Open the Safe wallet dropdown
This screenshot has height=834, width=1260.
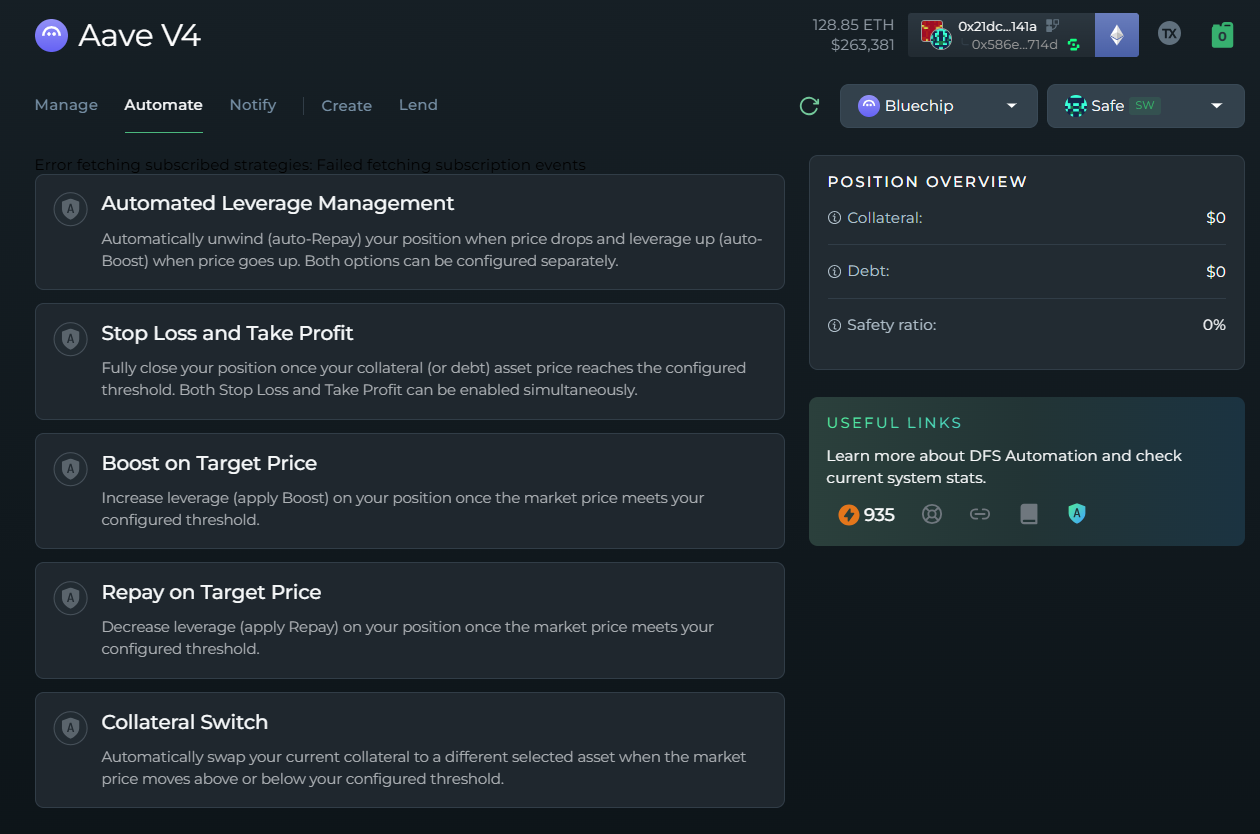point(1145,106)
